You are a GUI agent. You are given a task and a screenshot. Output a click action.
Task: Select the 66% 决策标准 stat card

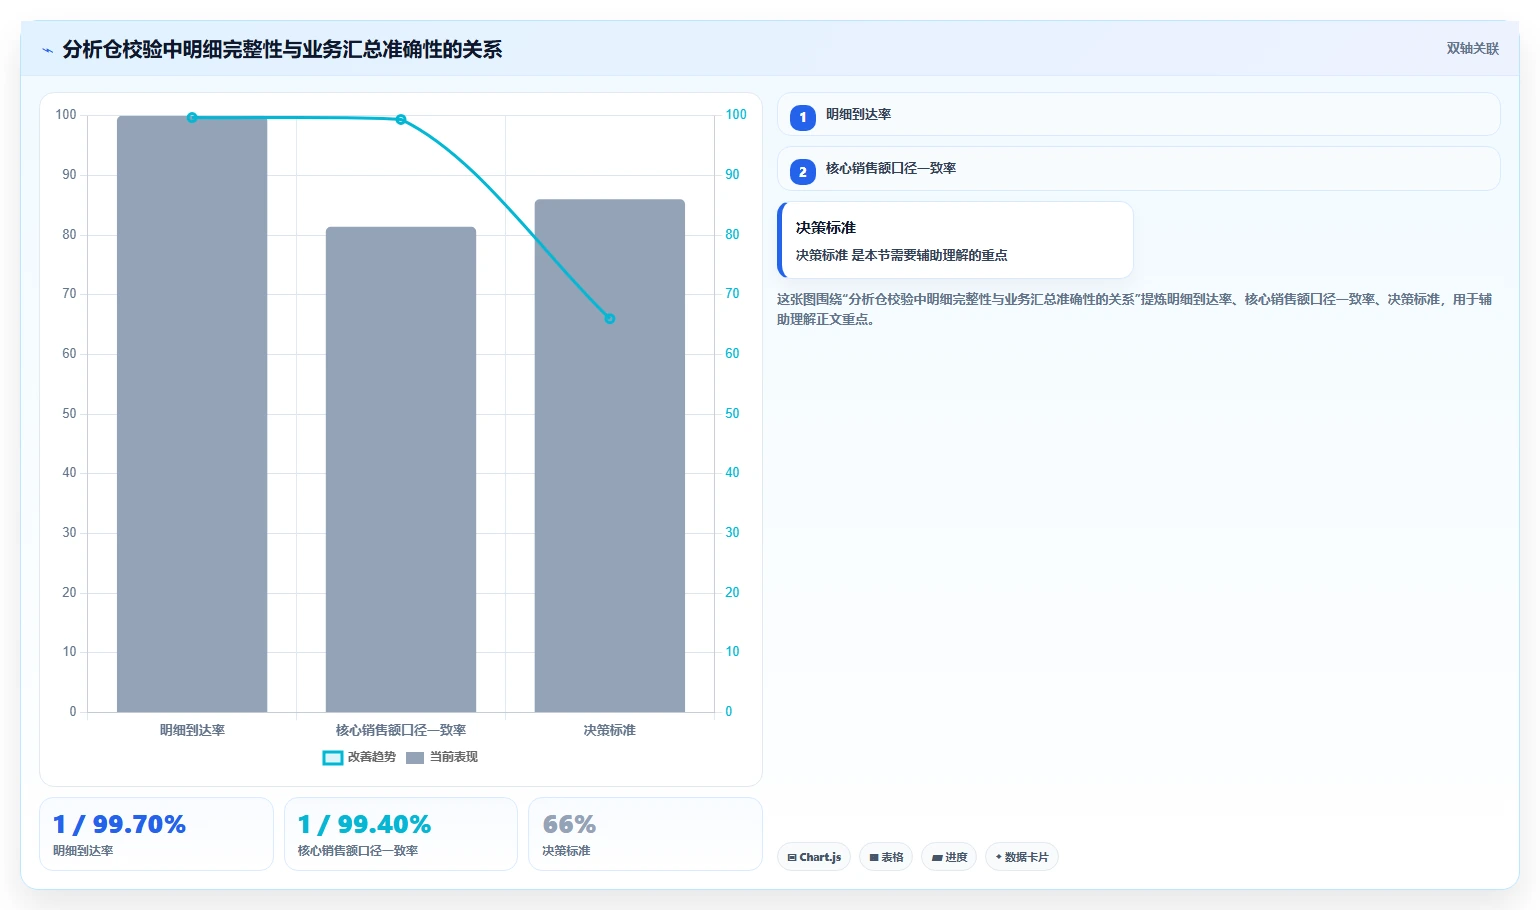(x=645, y=834)
